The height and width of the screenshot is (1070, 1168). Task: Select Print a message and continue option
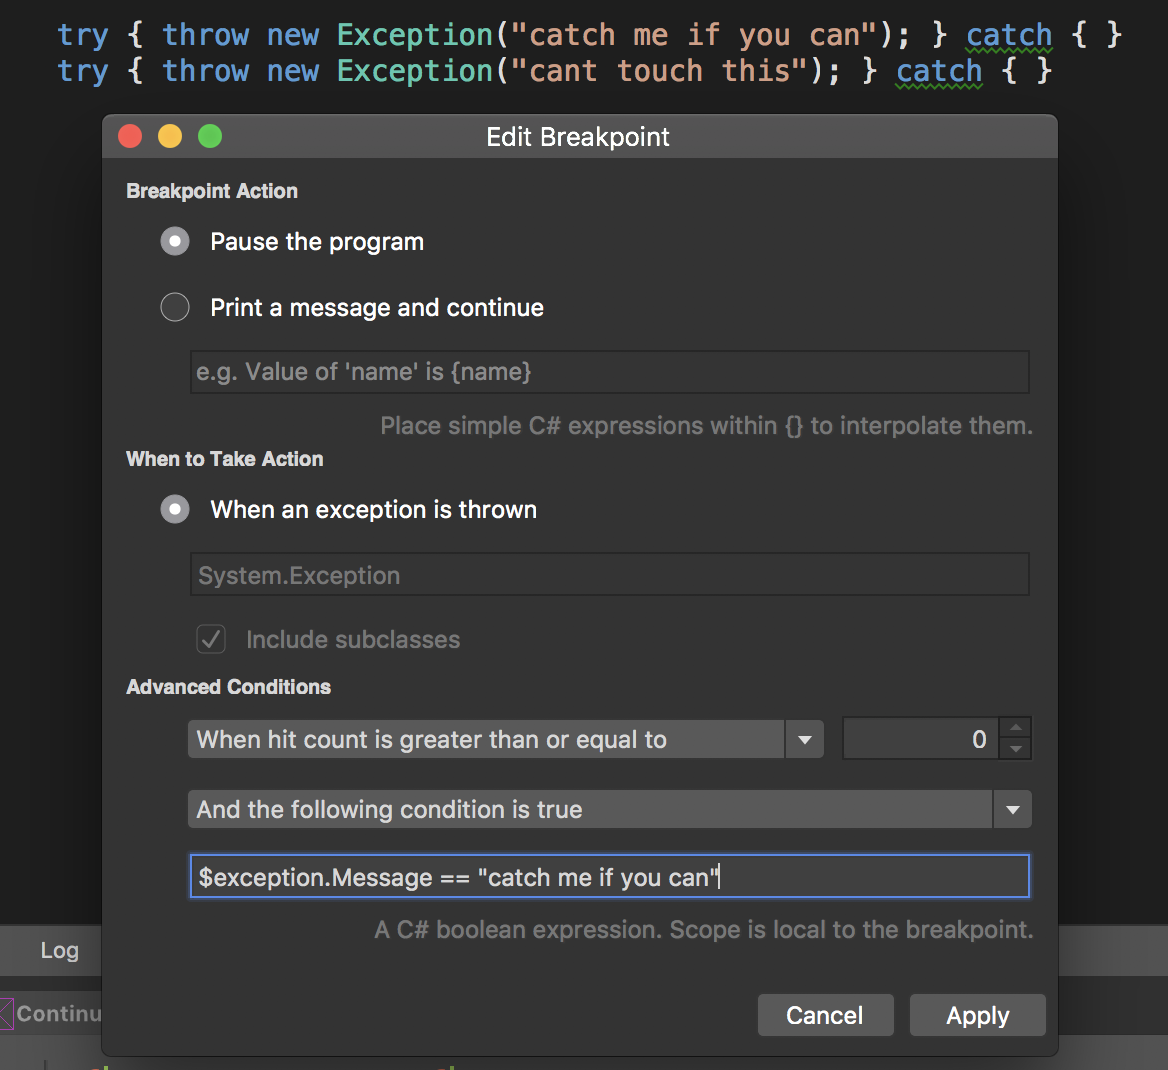coord(175,307)
